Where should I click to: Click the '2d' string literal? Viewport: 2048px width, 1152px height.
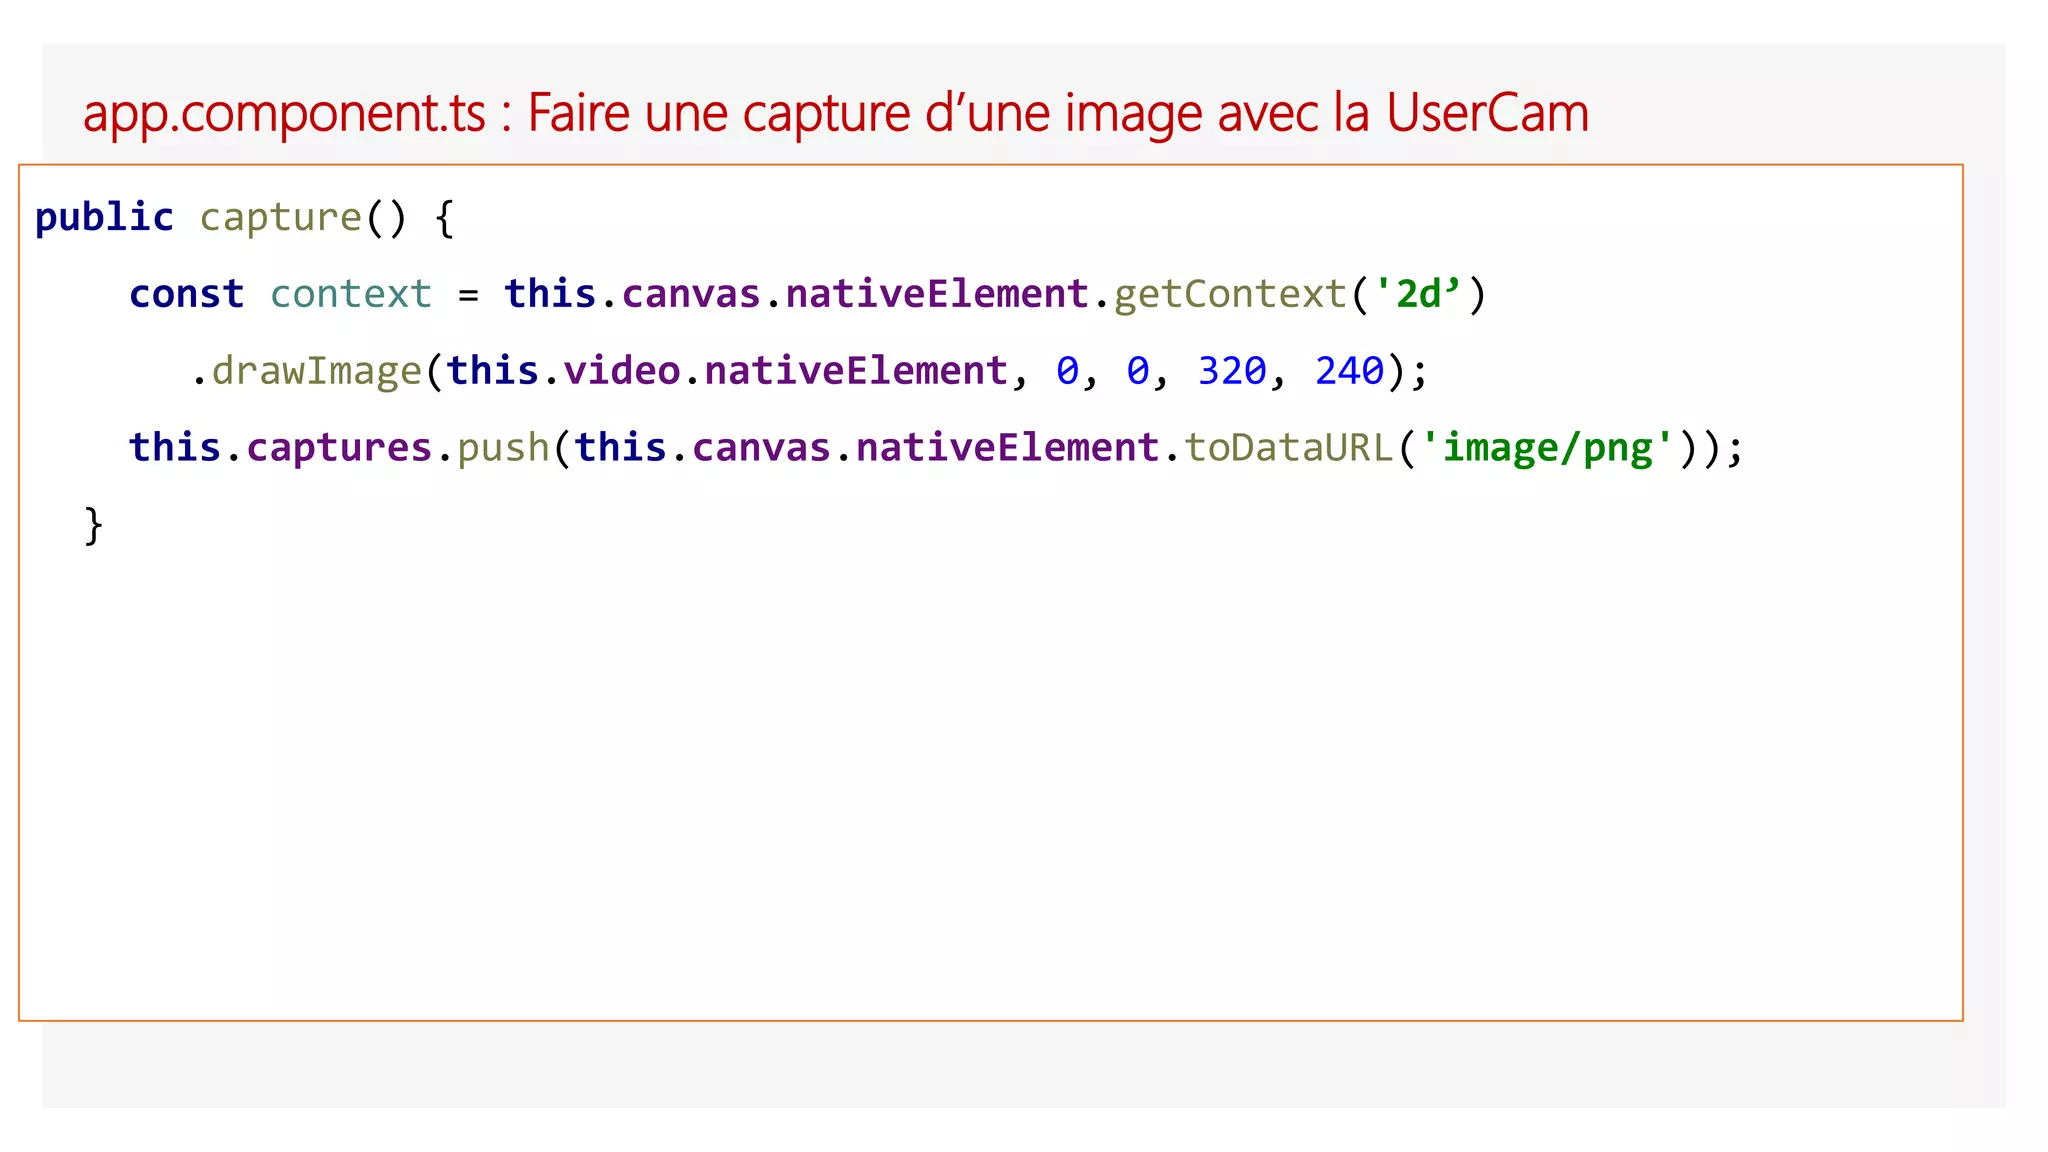pos(1418,294)
